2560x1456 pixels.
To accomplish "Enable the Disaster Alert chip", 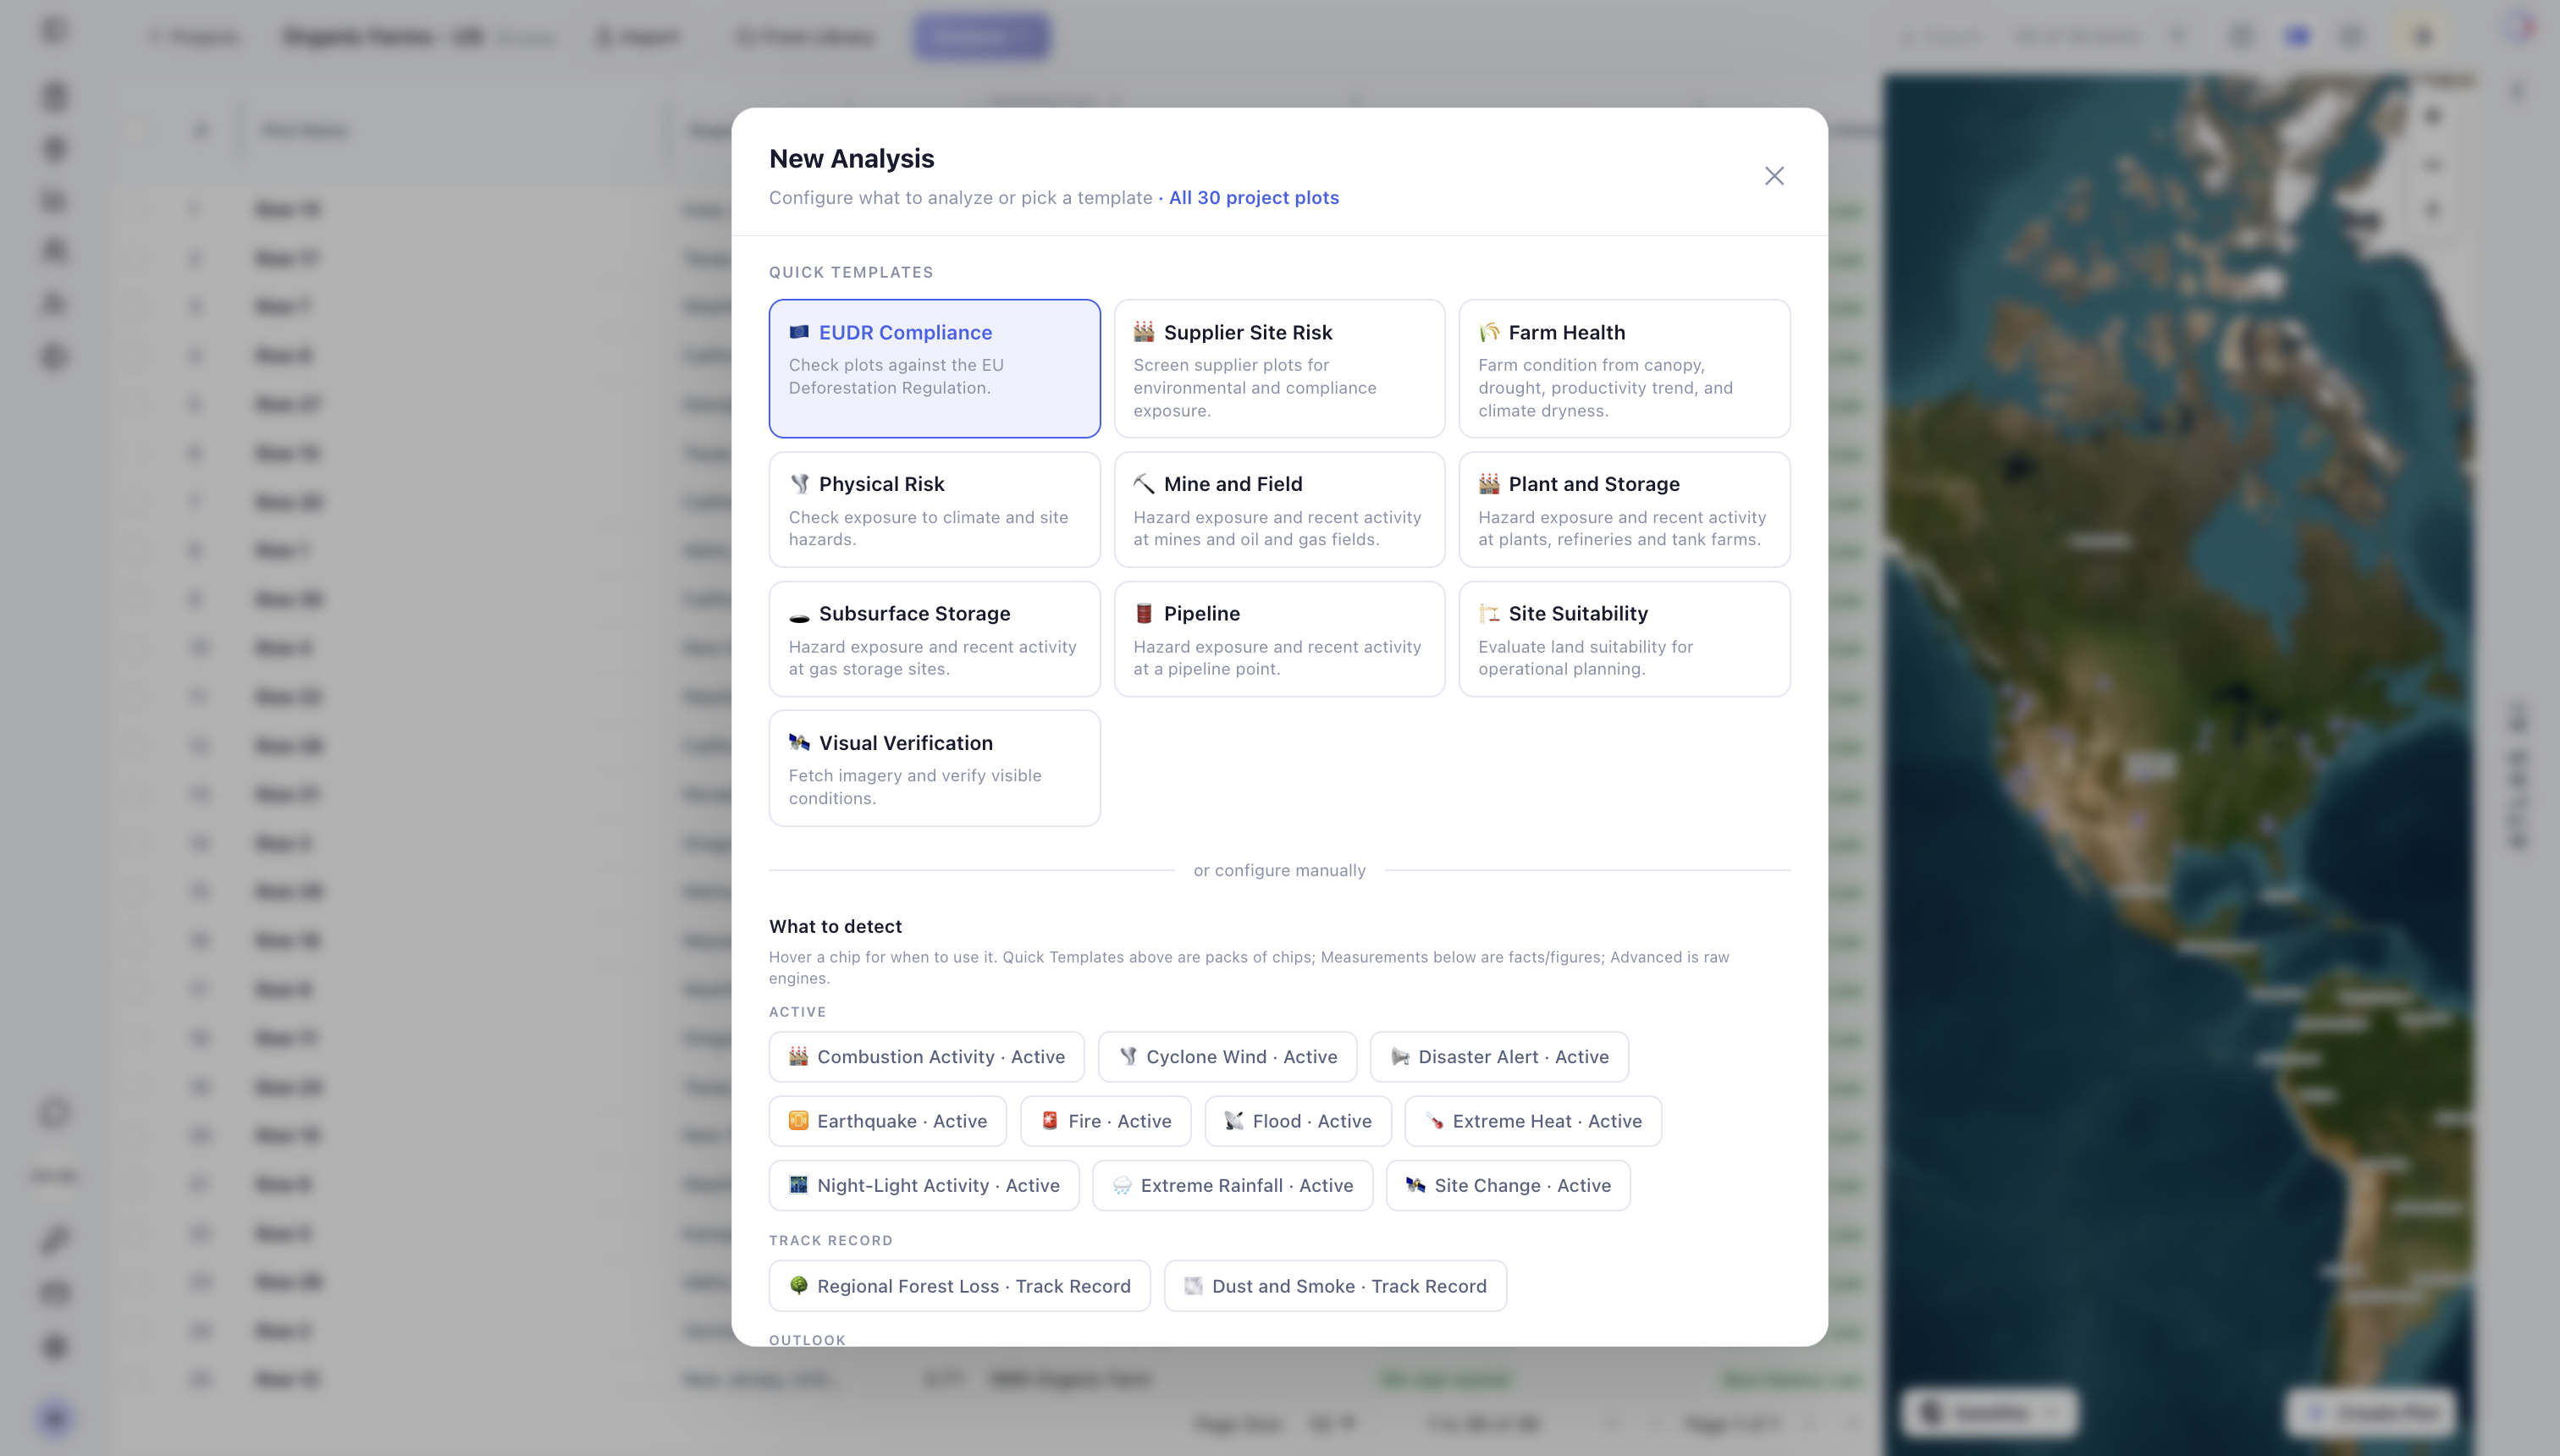I will click(x=1499, y=1056).
